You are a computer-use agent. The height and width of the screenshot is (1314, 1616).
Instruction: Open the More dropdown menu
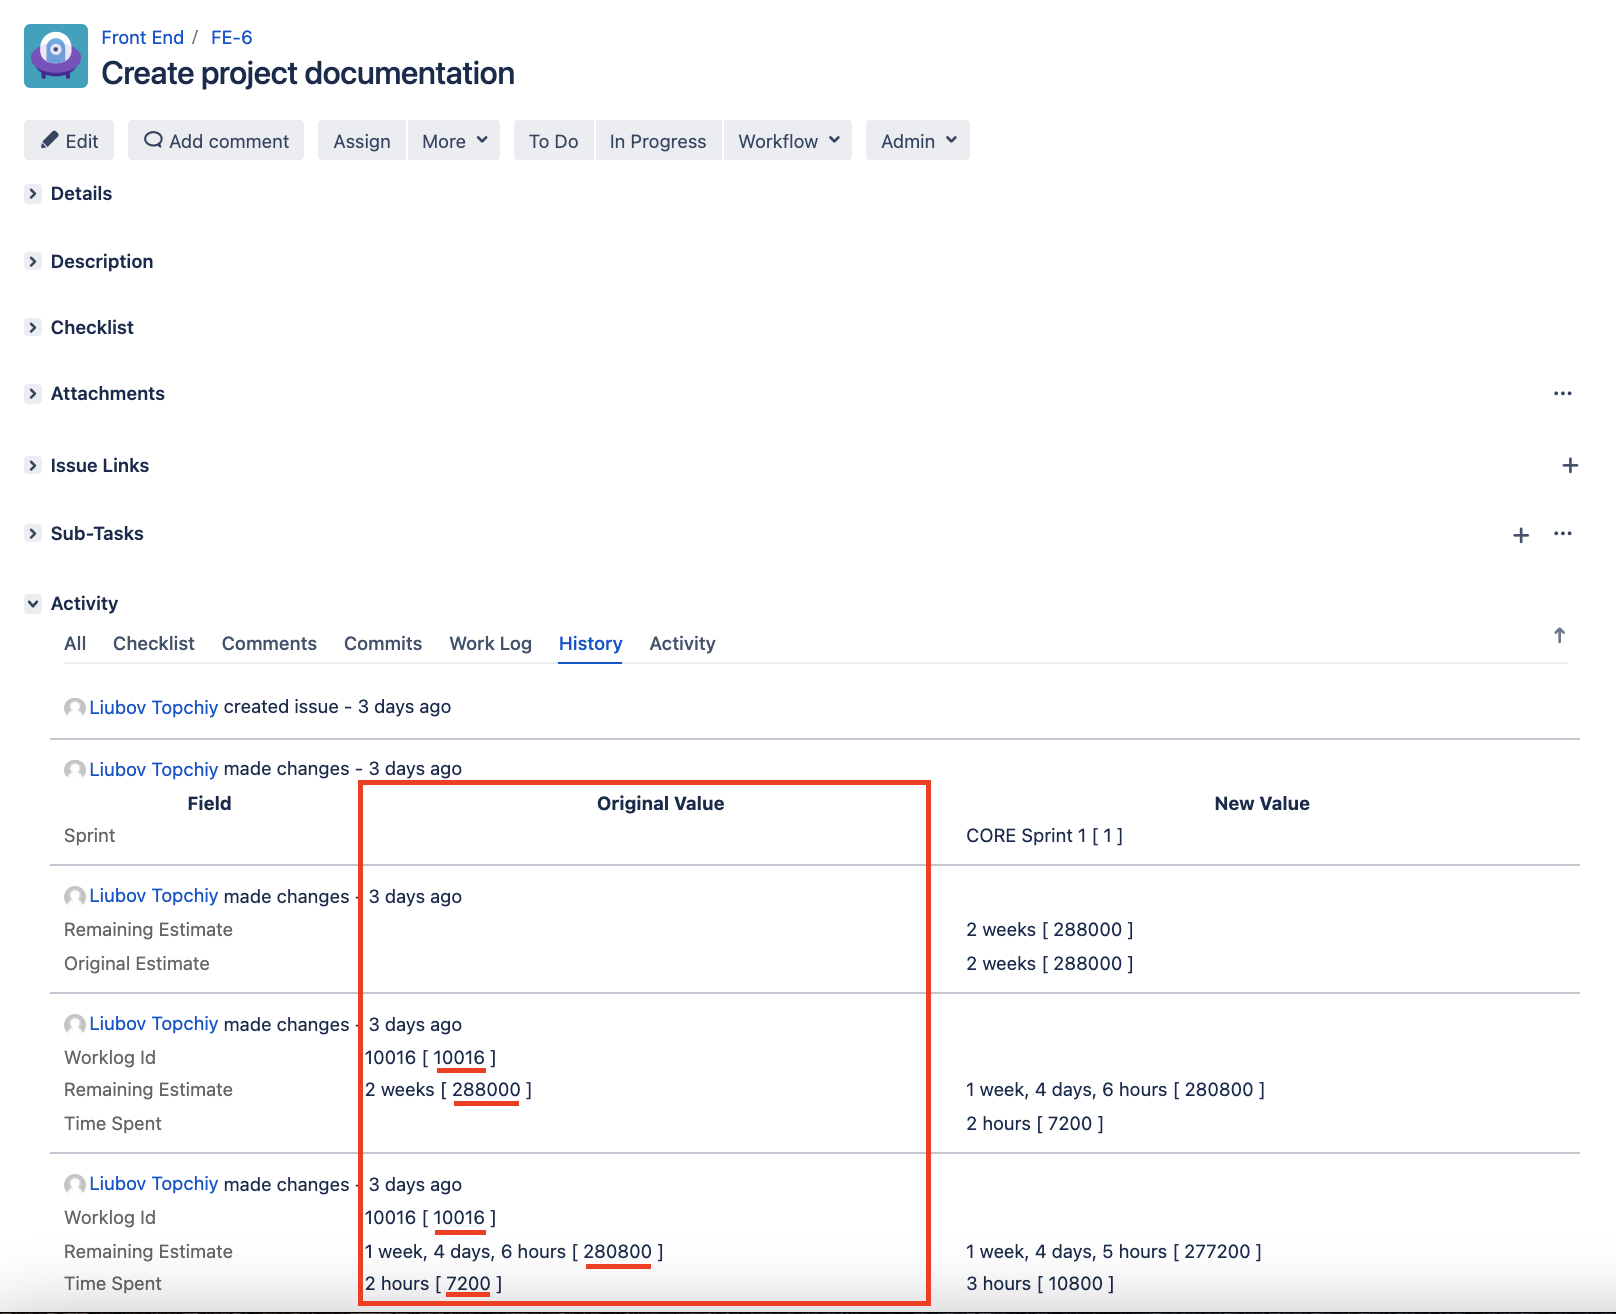click(454, 141)
